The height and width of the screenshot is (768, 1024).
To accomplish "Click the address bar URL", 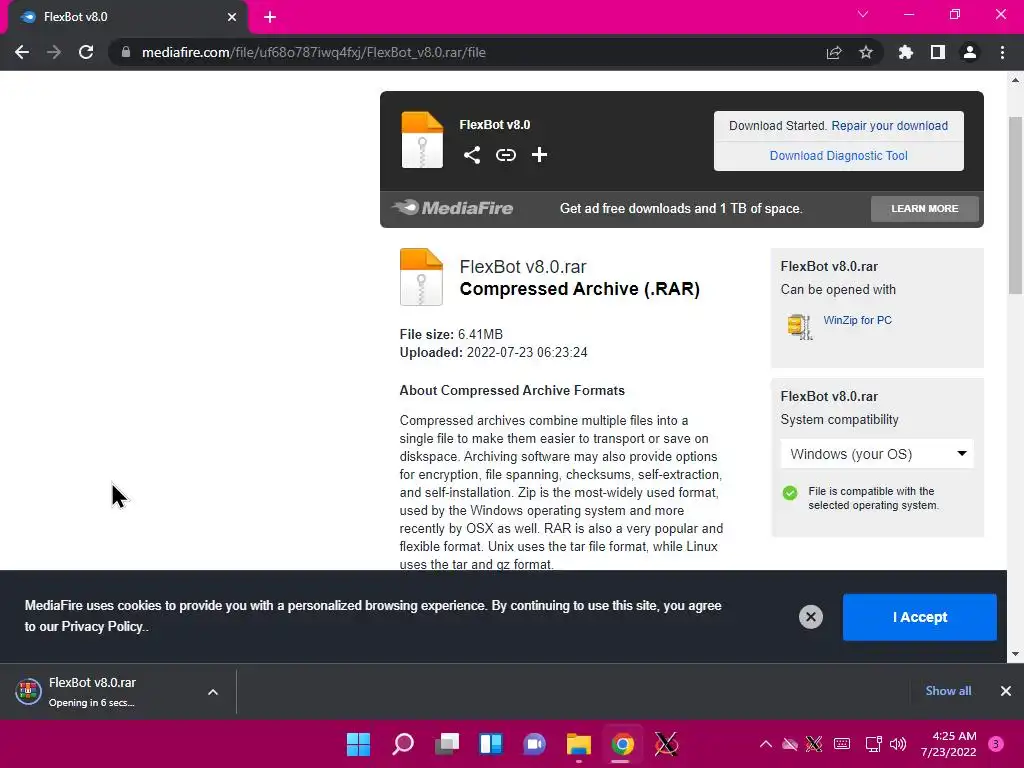I will click(x=313, y=52).
